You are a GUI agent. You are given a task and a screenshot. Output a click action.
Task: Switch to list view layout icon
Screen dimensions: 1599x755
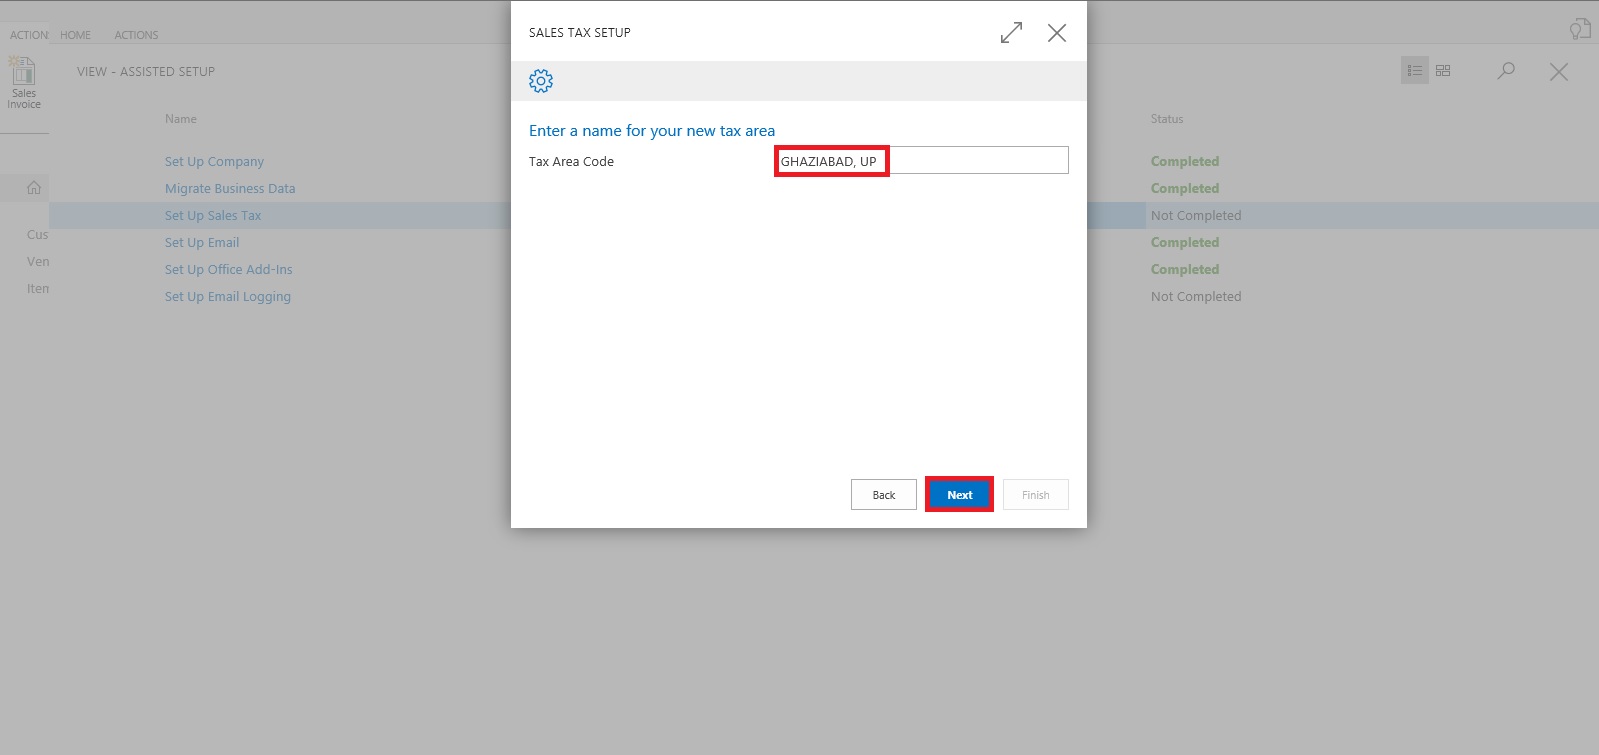coord(1414,71)
